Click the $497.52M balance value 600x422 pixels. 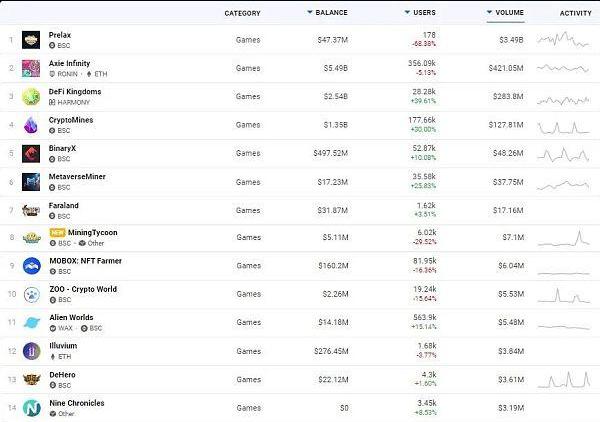coord(331,153)
